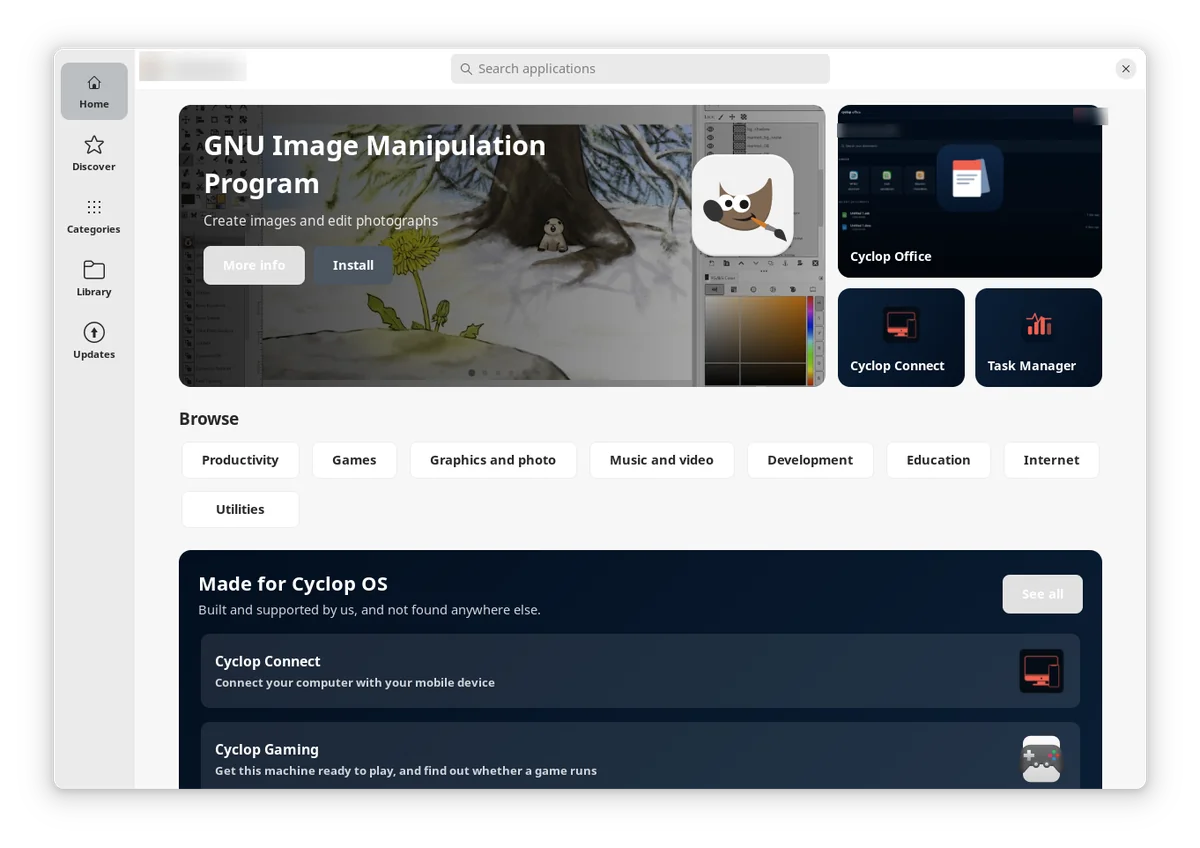Browse the Graphics and photo category
This screenshot has height=848, width=1200.
[493, 460]
